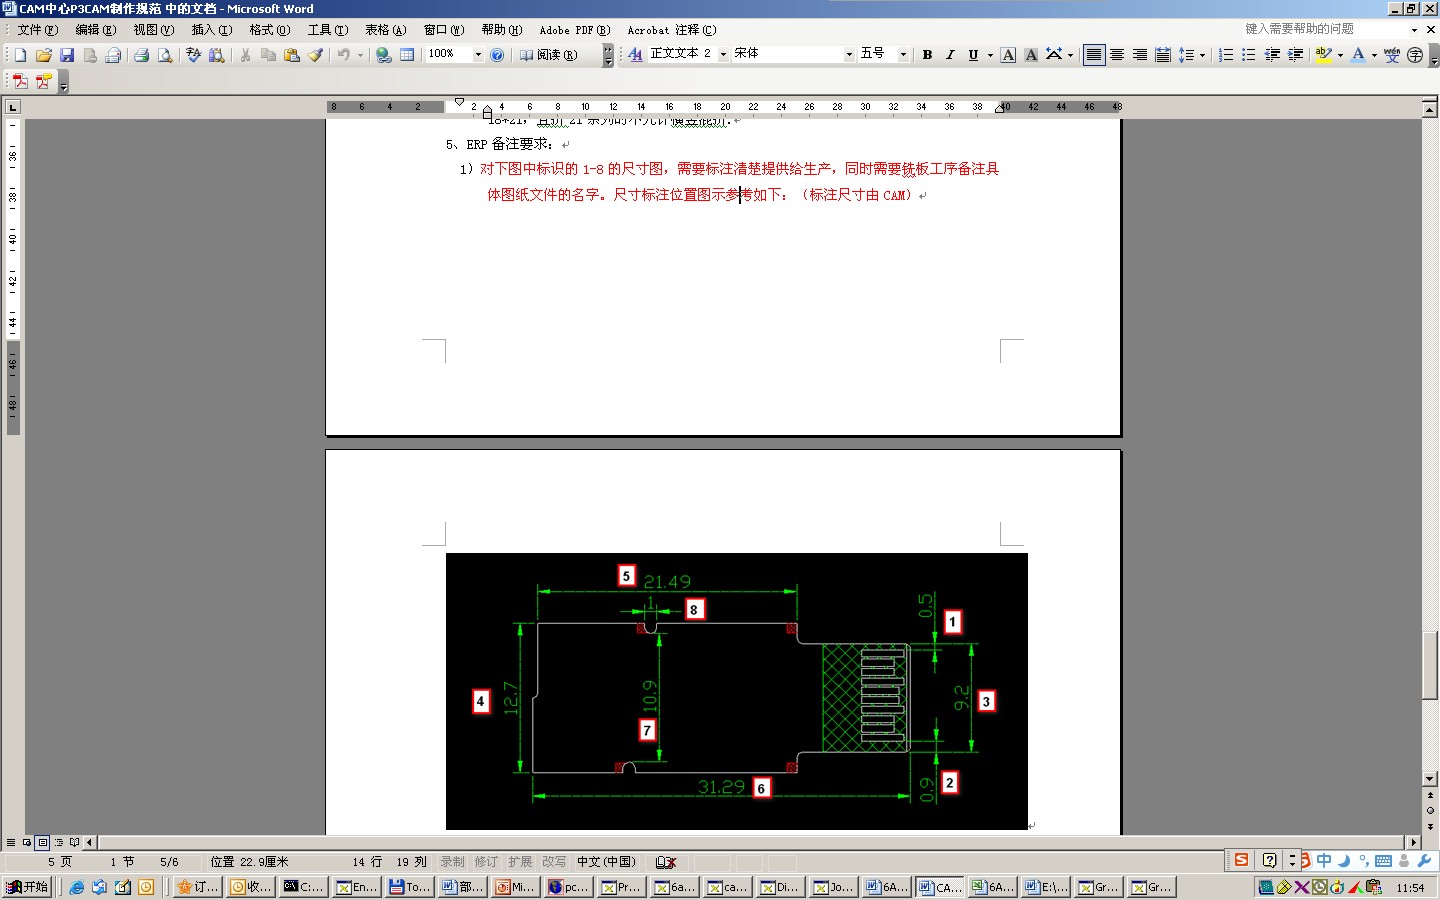The height and width of the screenshot is (900, 1440).
Task: Open phonetic guide (wén) tool
Action: [1392, 55]
